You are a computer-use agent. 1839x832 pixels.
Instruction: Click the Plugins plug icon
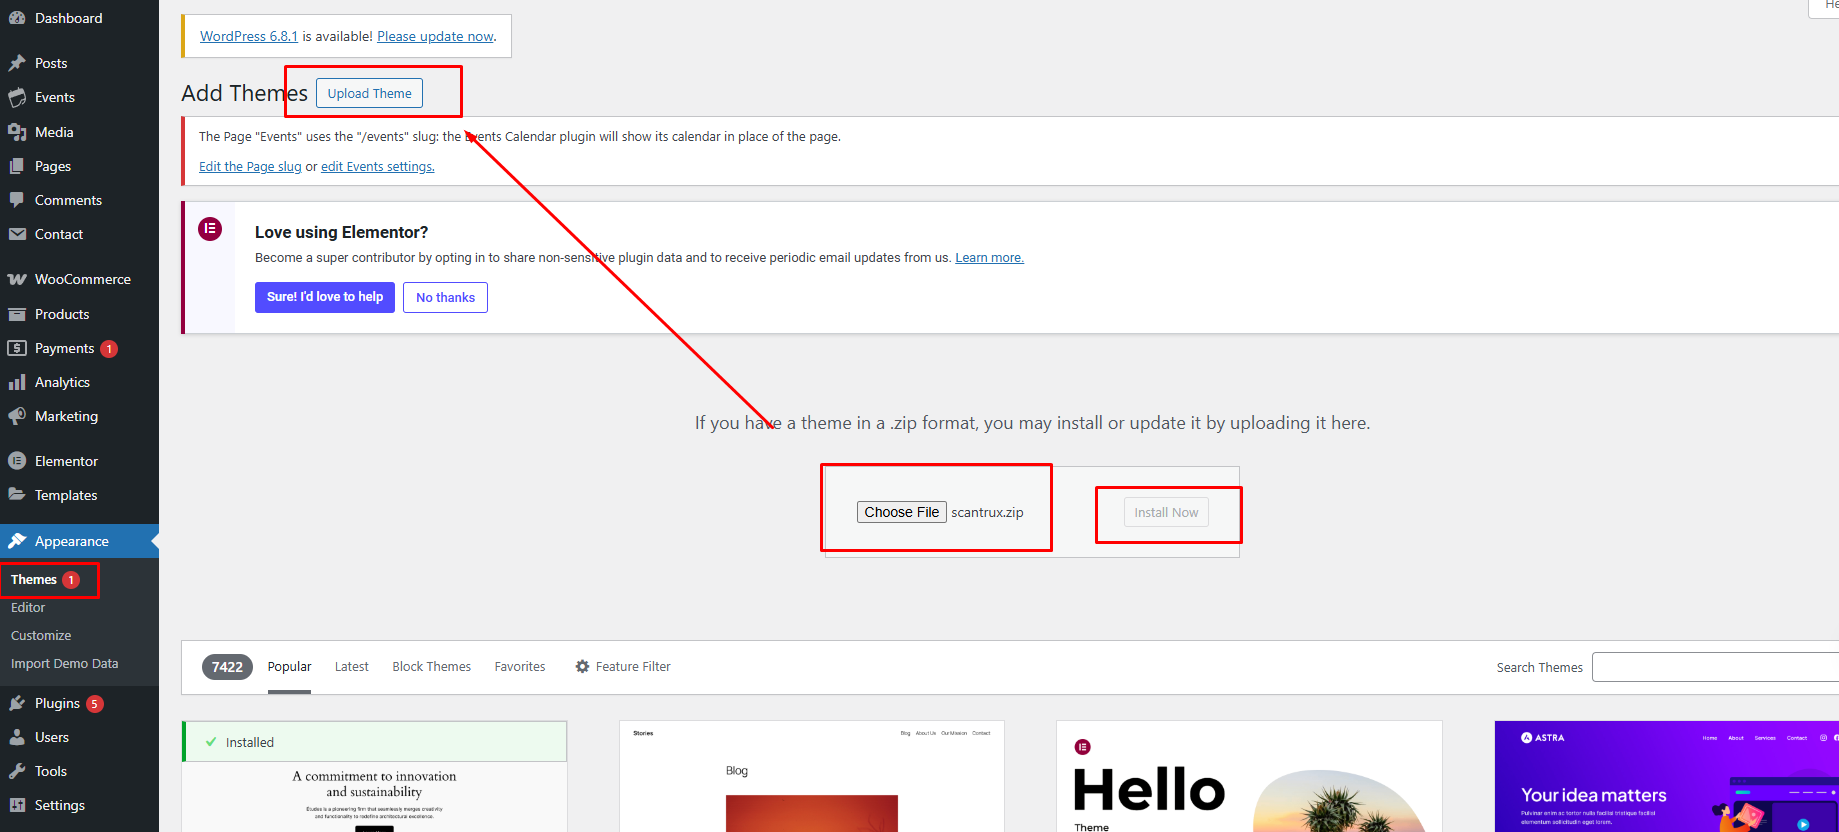pyautogui.click(x=17, y=703)
